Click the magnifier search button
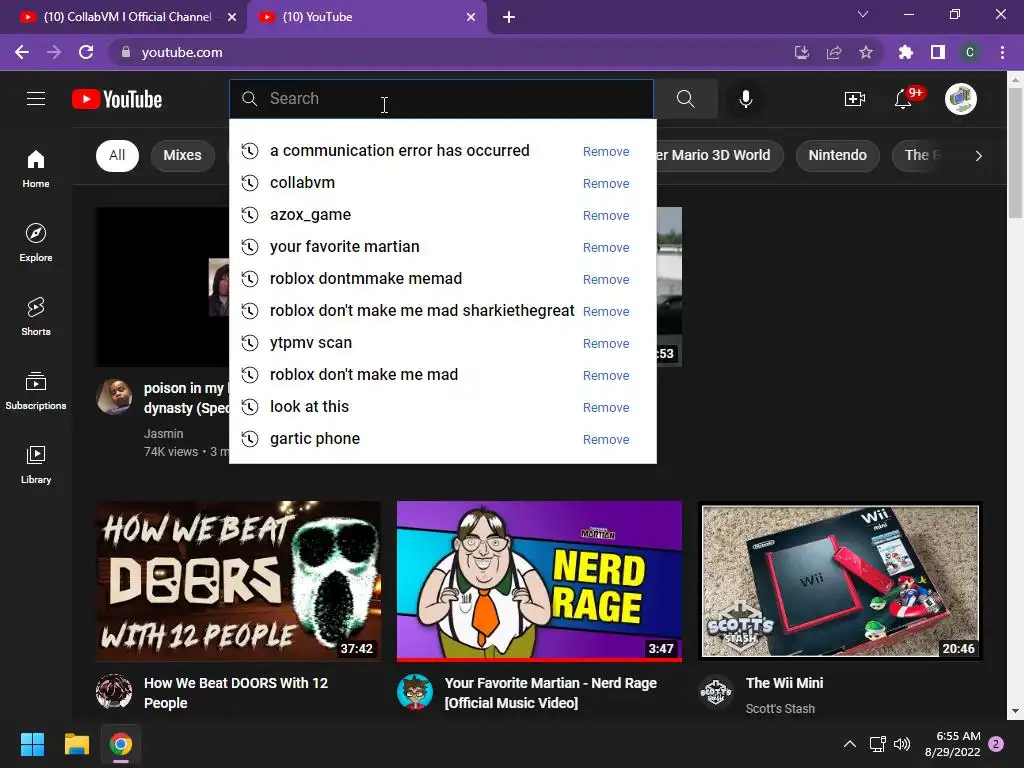The image size is (1024, 768). coord(686,99)
